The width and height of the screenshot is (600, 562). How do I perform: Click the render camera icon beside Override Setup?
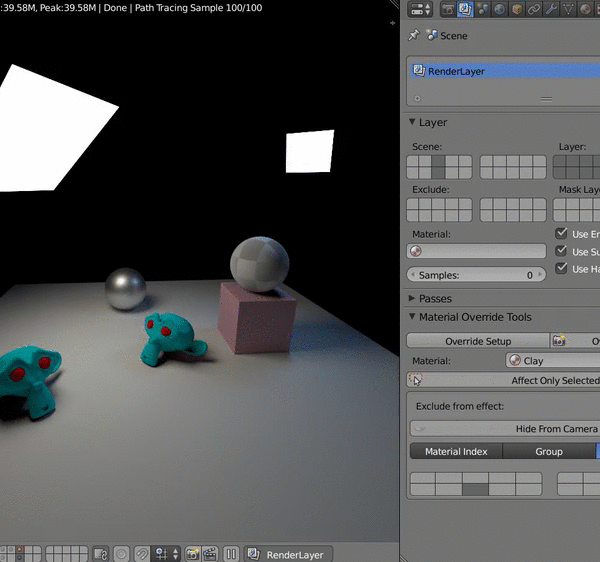(559, 340)
